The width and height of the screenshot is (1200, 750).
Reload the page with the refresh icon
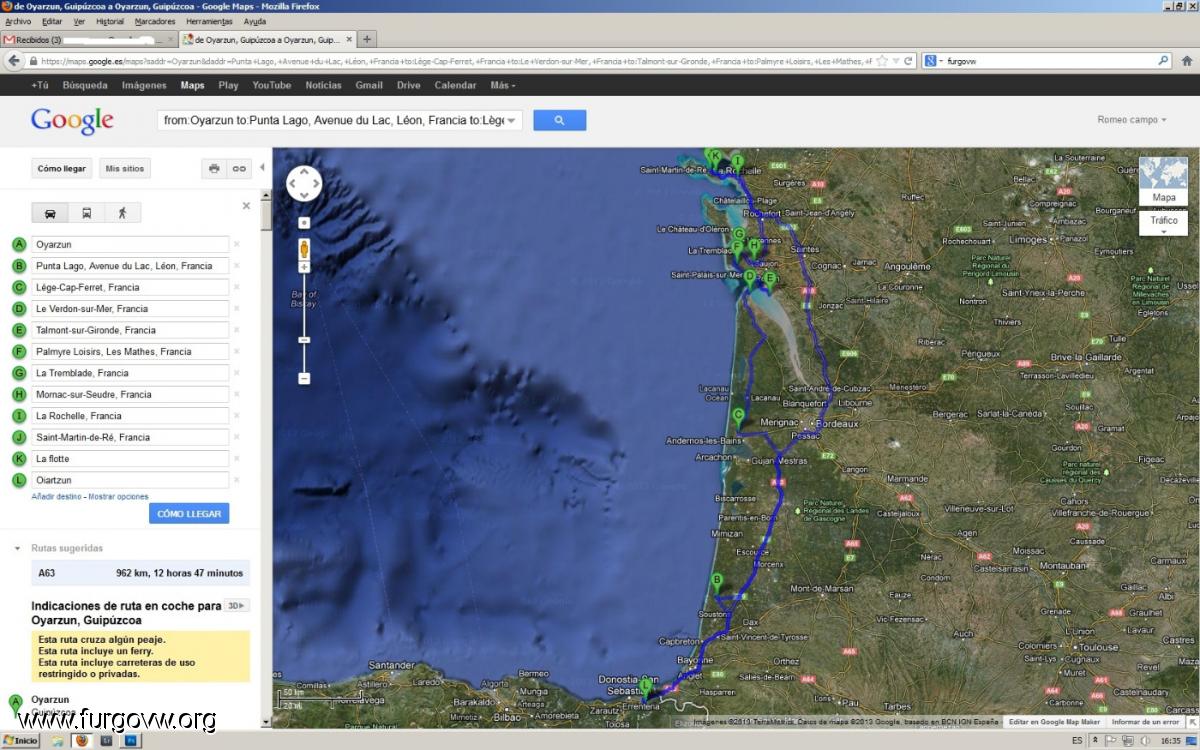coord(908,61)
